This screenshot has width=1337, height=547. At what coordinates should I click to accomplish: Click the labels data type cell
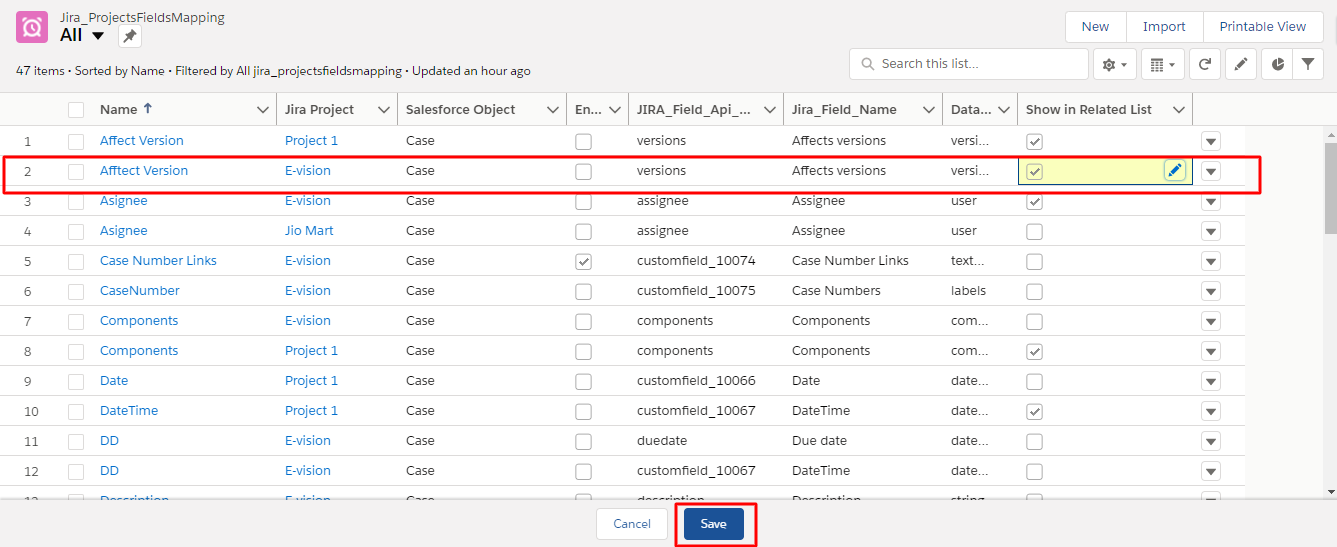pyautogui.click(x=968, y=291)
